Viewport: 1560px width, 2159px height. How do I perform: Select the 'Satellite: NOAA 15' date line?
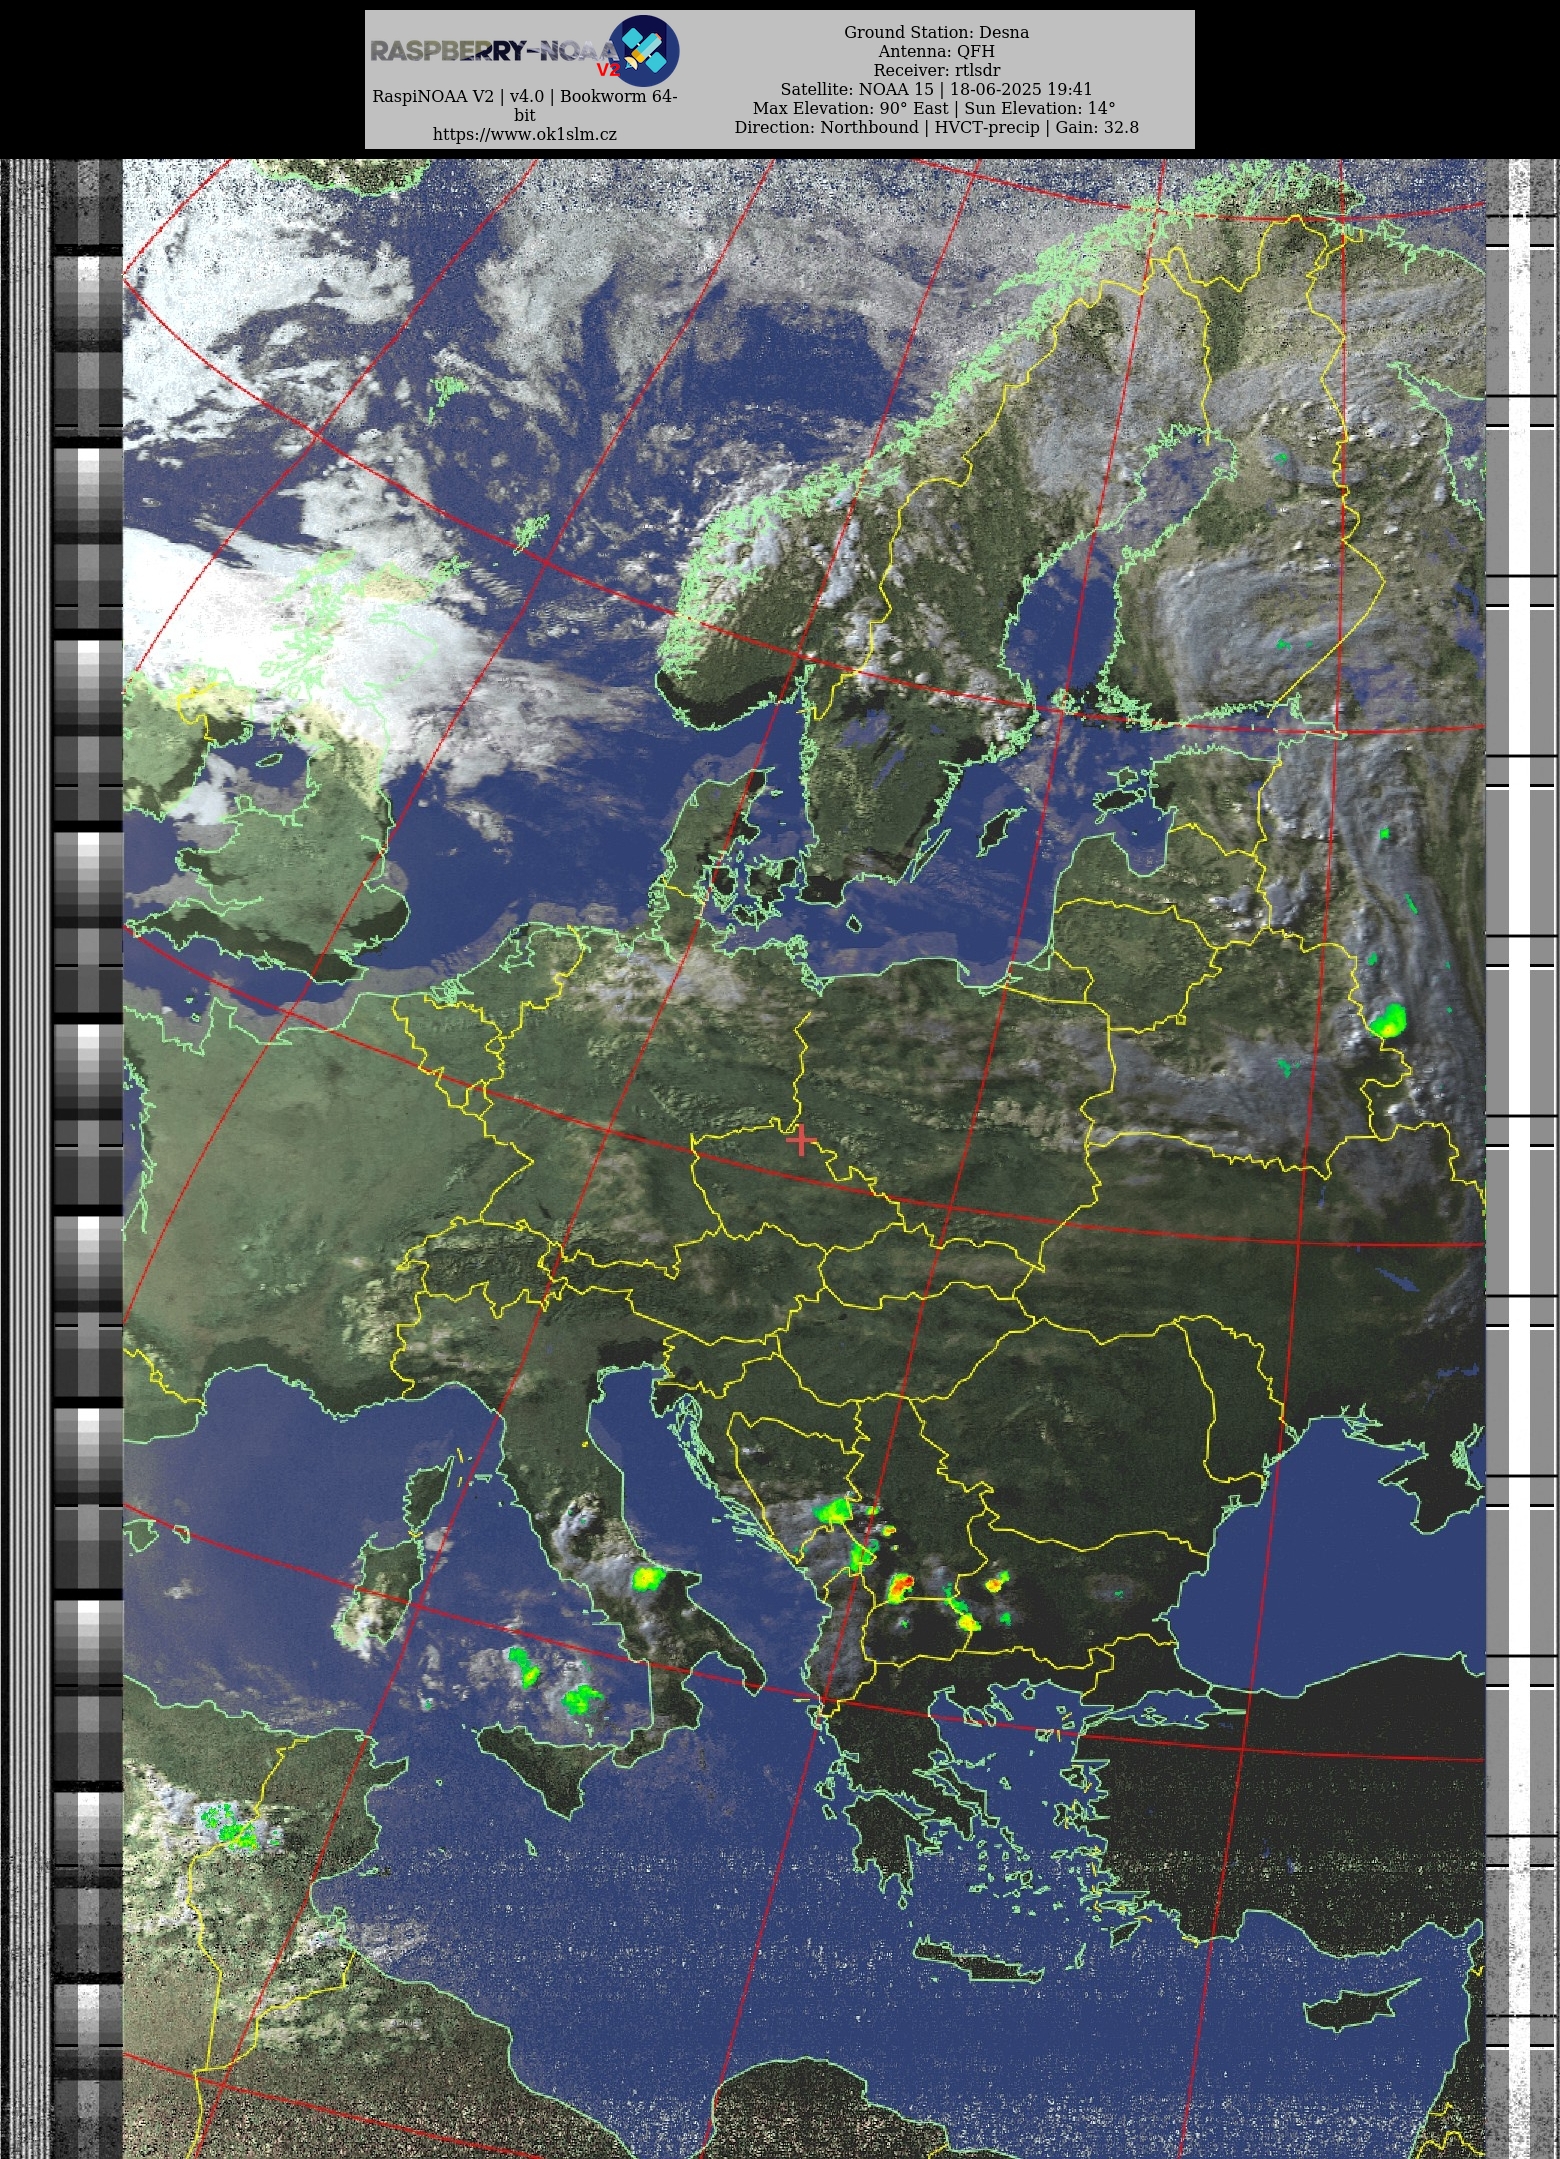point(936,89)
